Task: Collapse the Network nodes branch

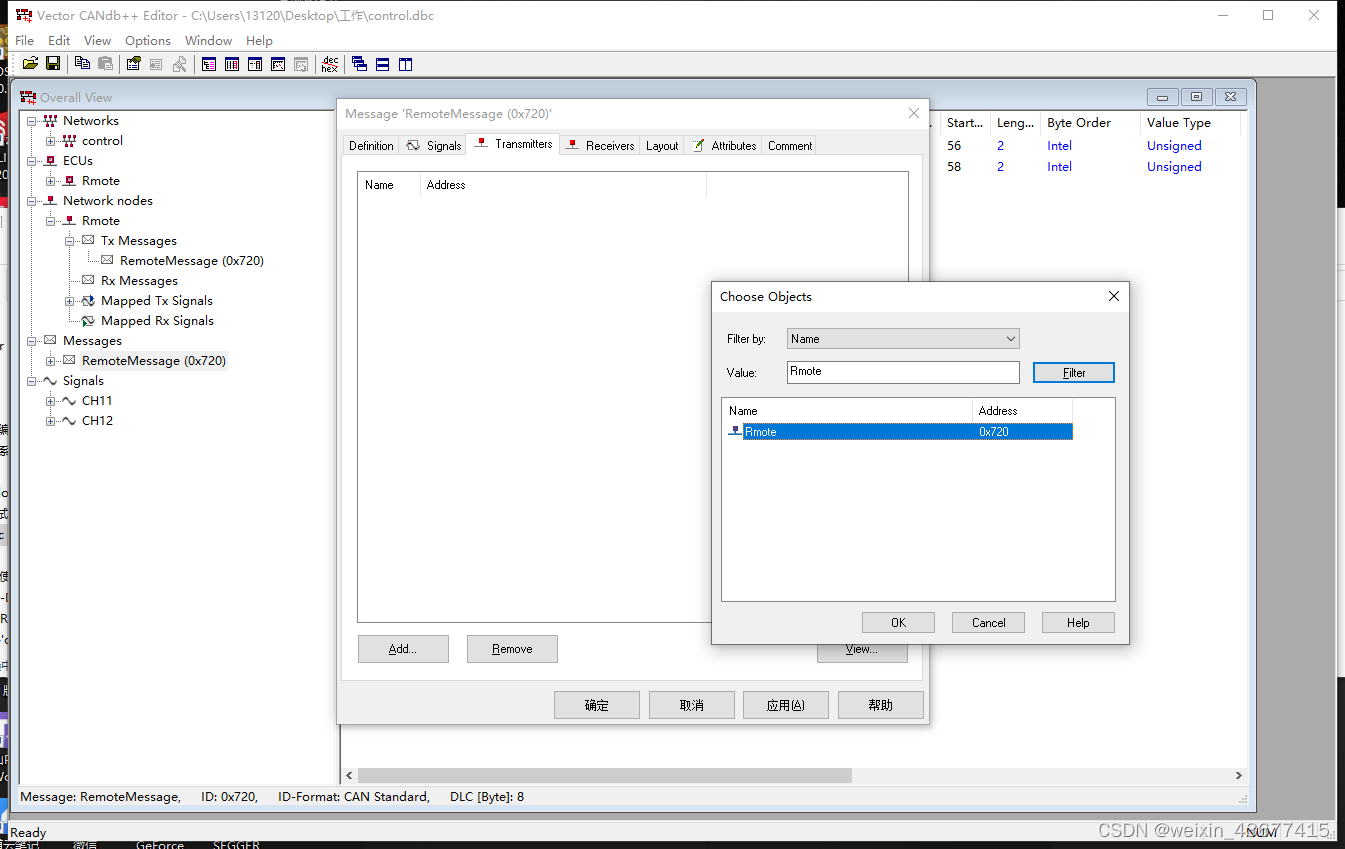Action: tap(31, 201)
